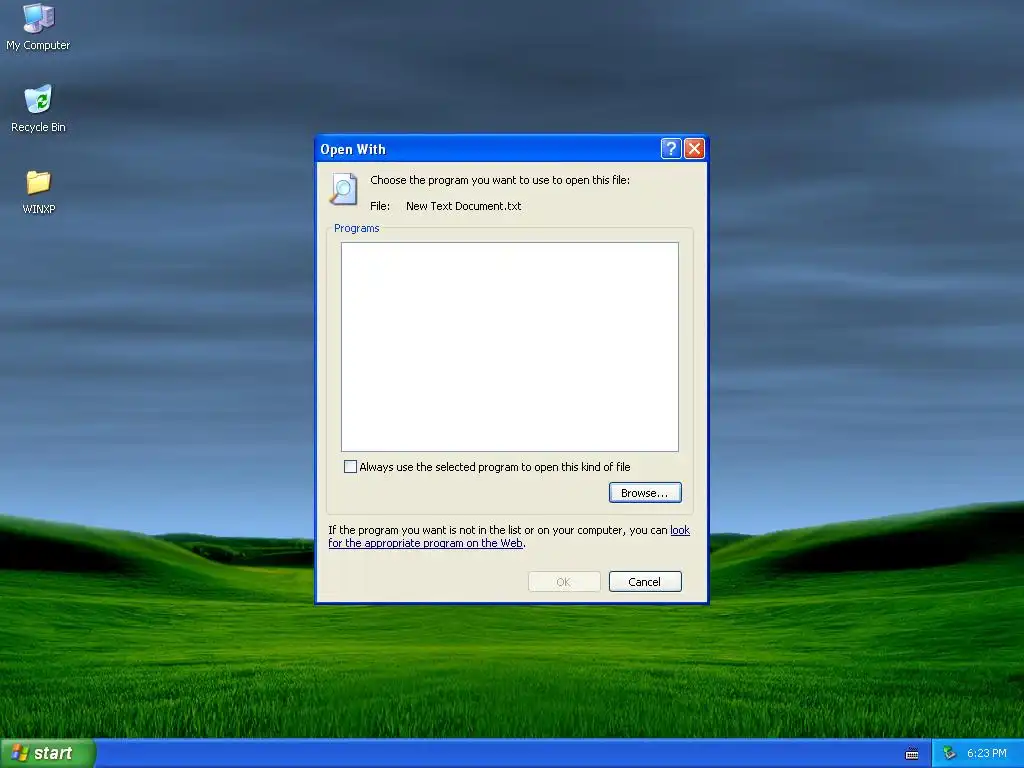1024x768 pixels.
Task: Click the on-screen keyboard tray icon
Action: (912, 754)
